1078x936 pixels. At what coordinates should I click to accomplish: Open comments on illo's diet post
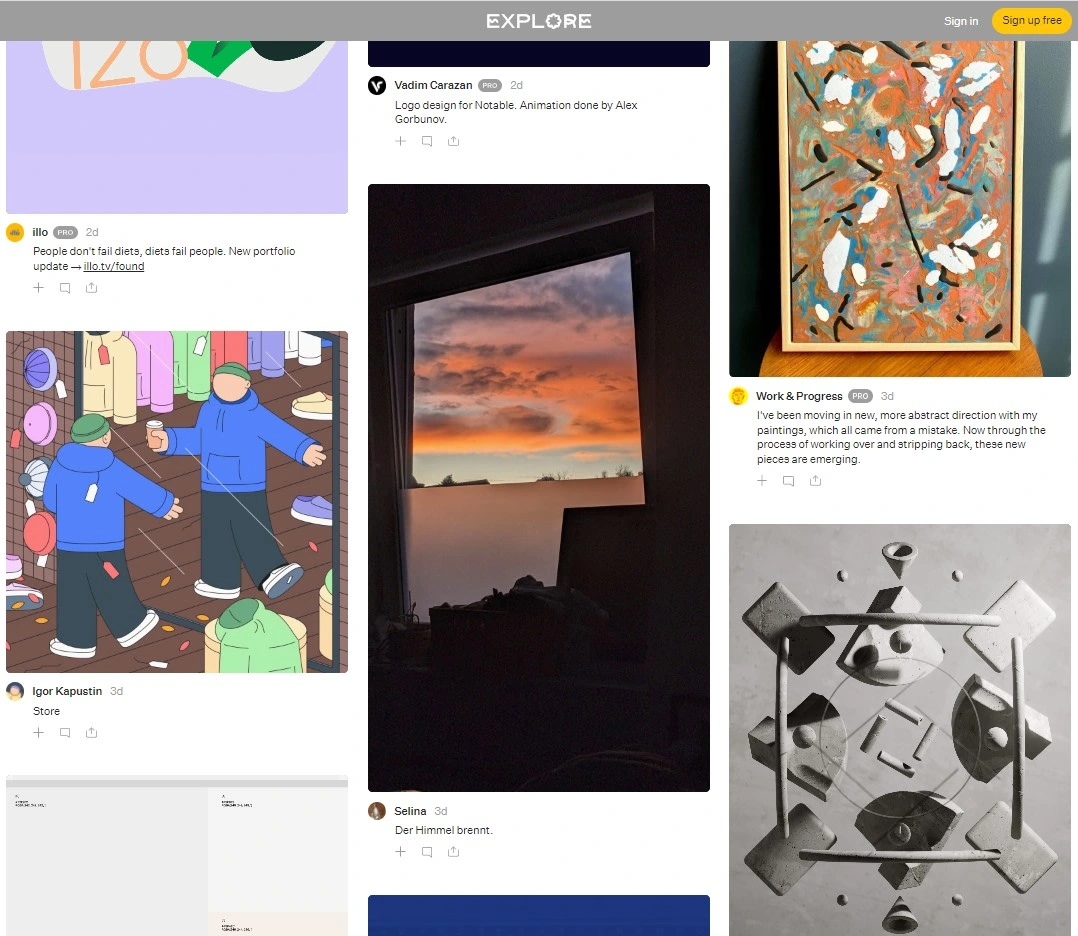coord(65,288)
